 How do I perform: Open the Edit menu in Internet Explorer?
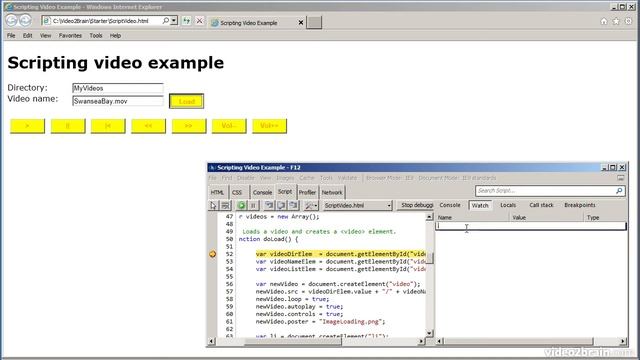pyautogui.click(x=27, y=36)
